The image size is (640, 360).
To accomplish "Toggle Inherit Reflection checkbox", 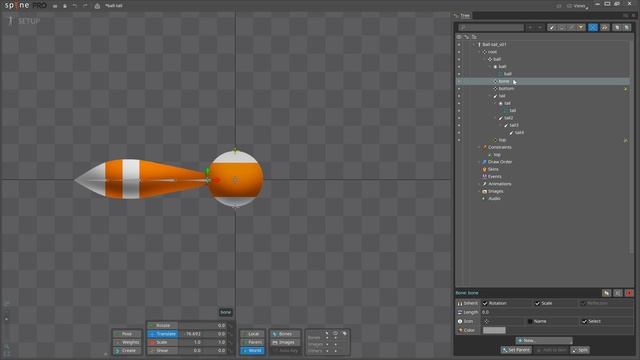I will (583, 303).
